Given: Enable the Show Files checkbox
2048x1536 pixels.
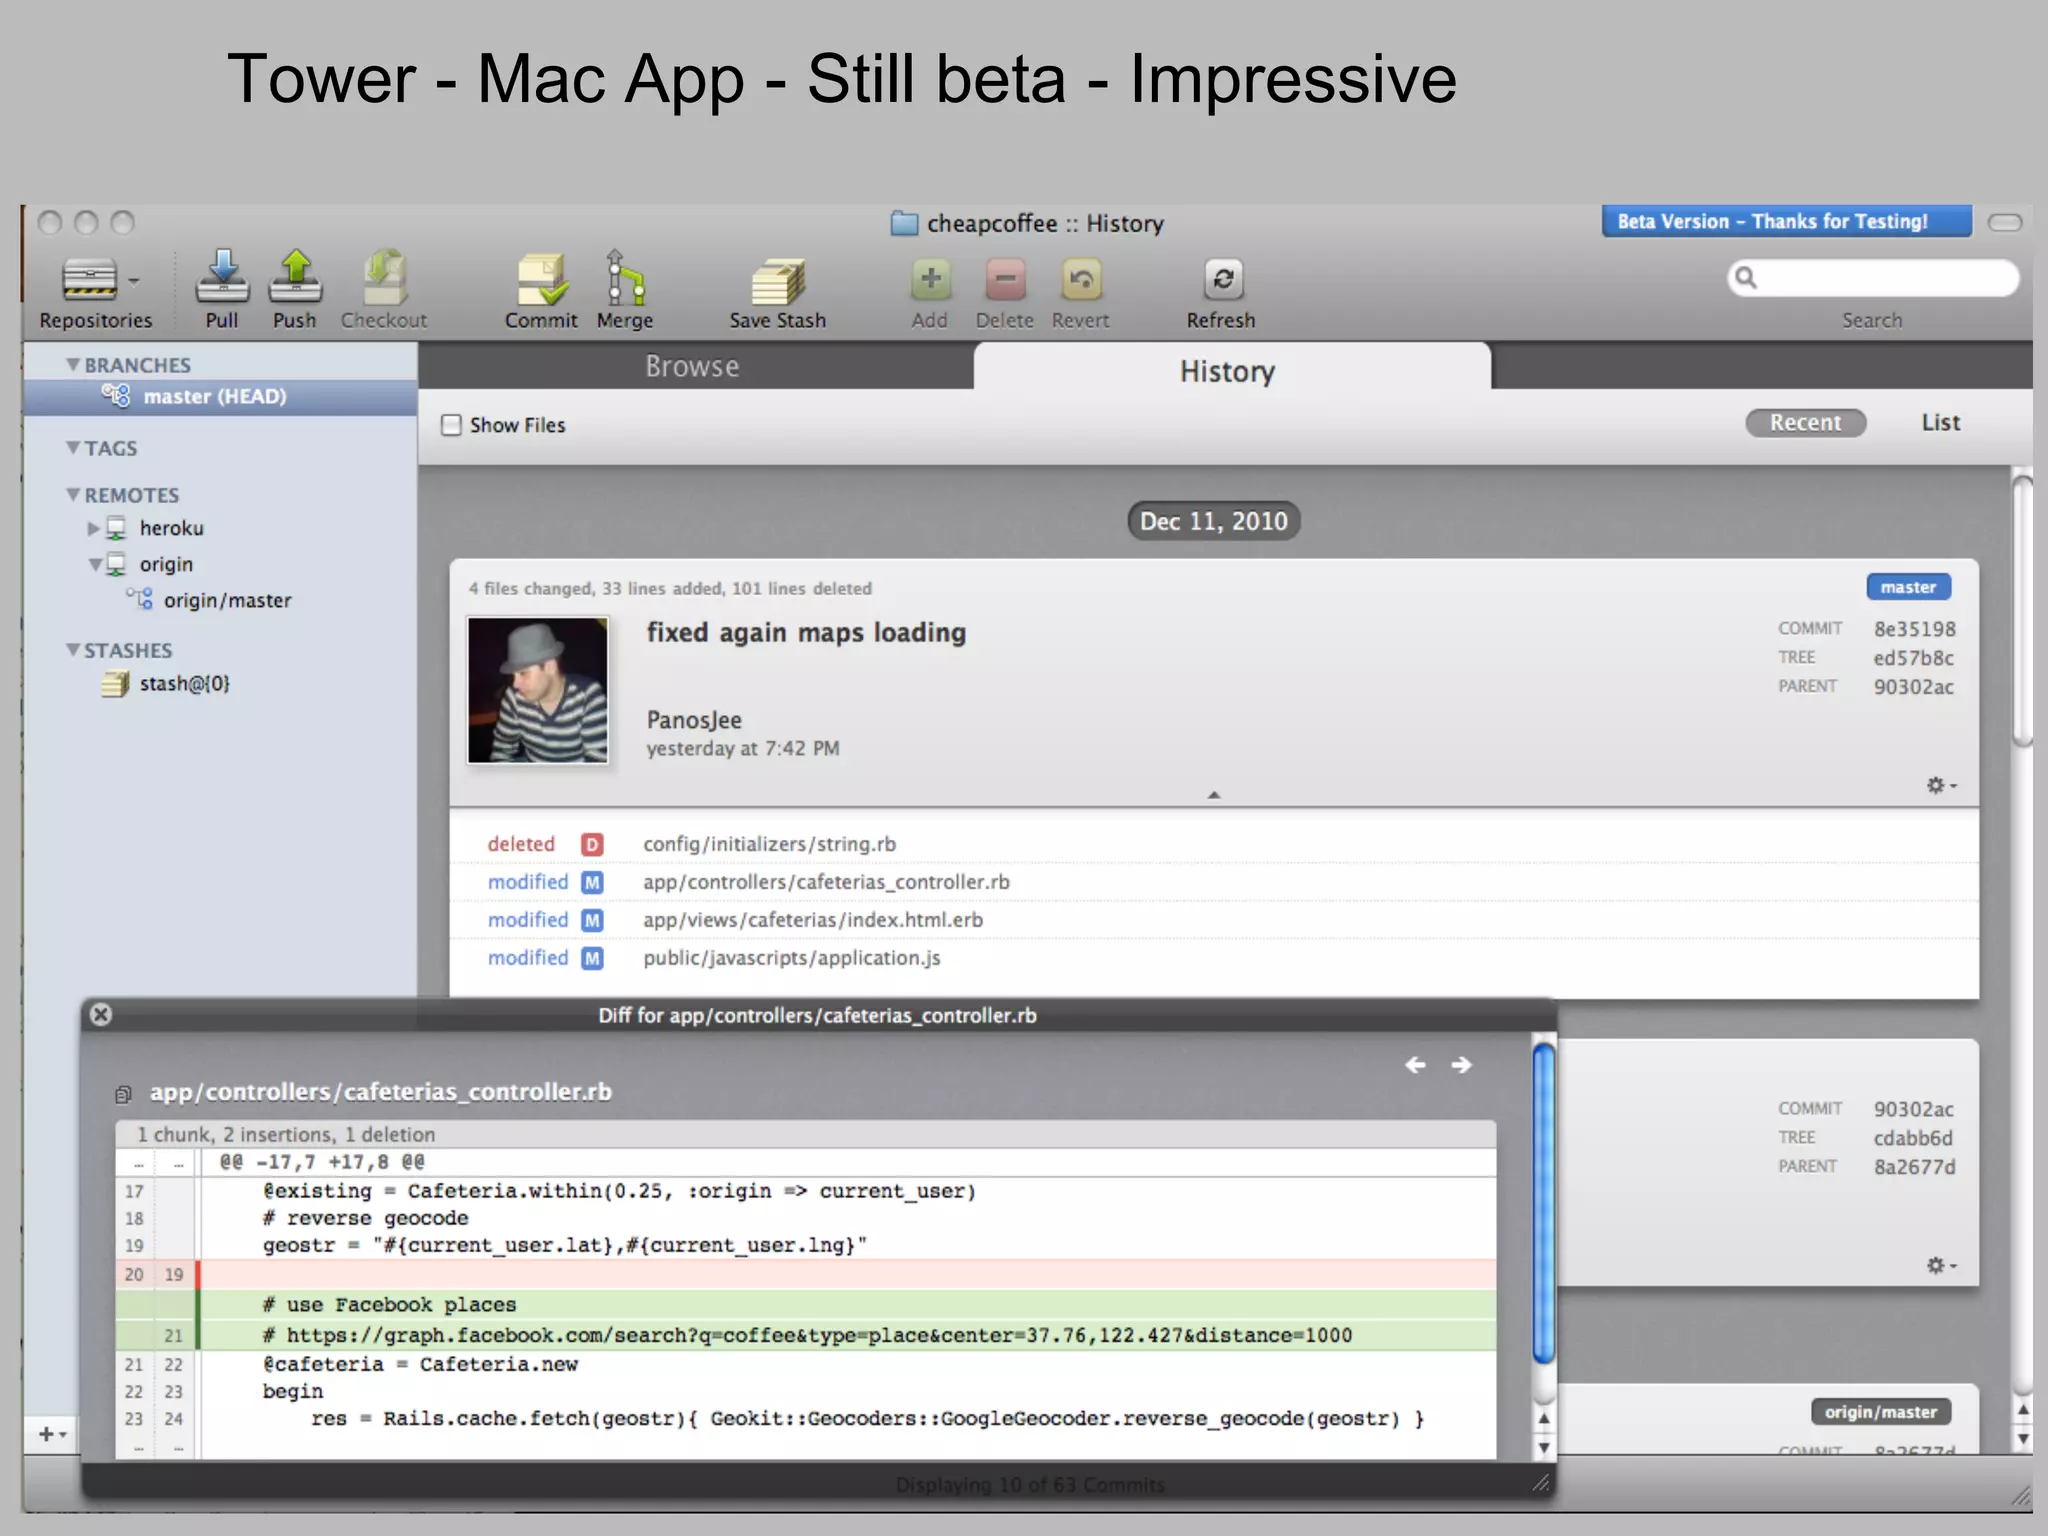Looking at the screenshot, I should click(452, 425).
